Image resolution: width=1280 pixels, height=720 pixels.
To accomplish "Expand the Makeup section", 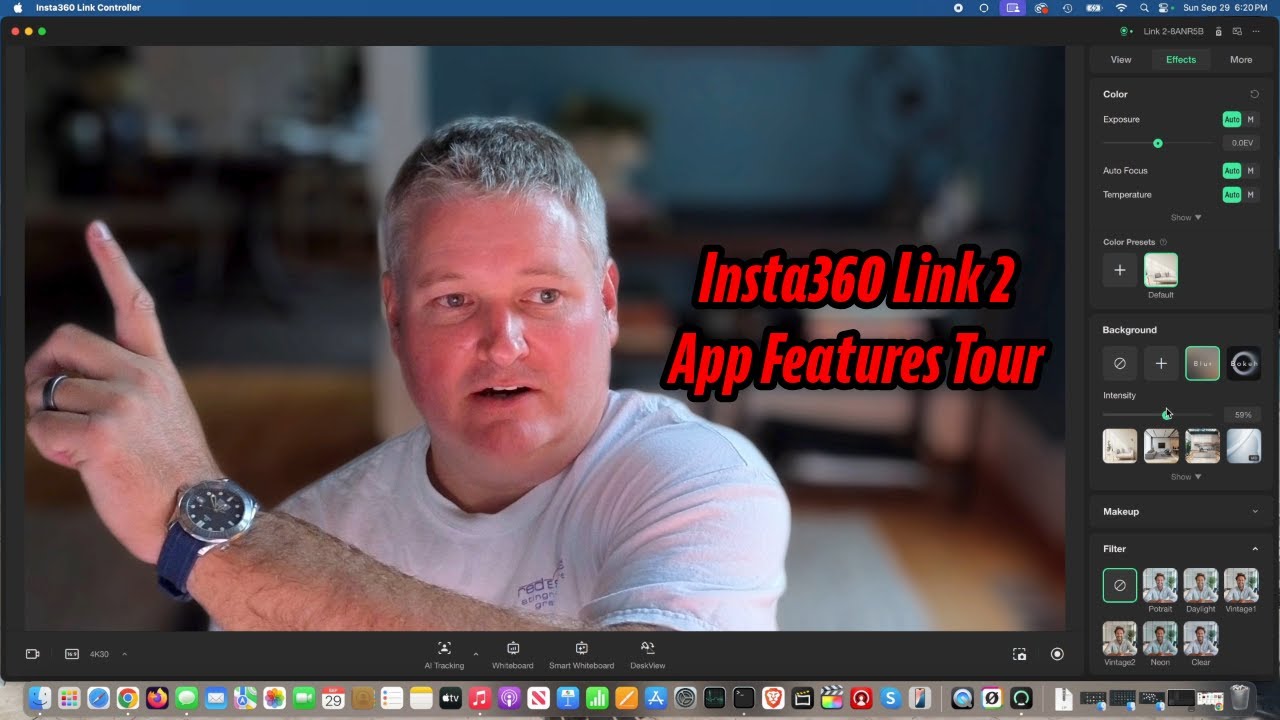I will 1181,511.
